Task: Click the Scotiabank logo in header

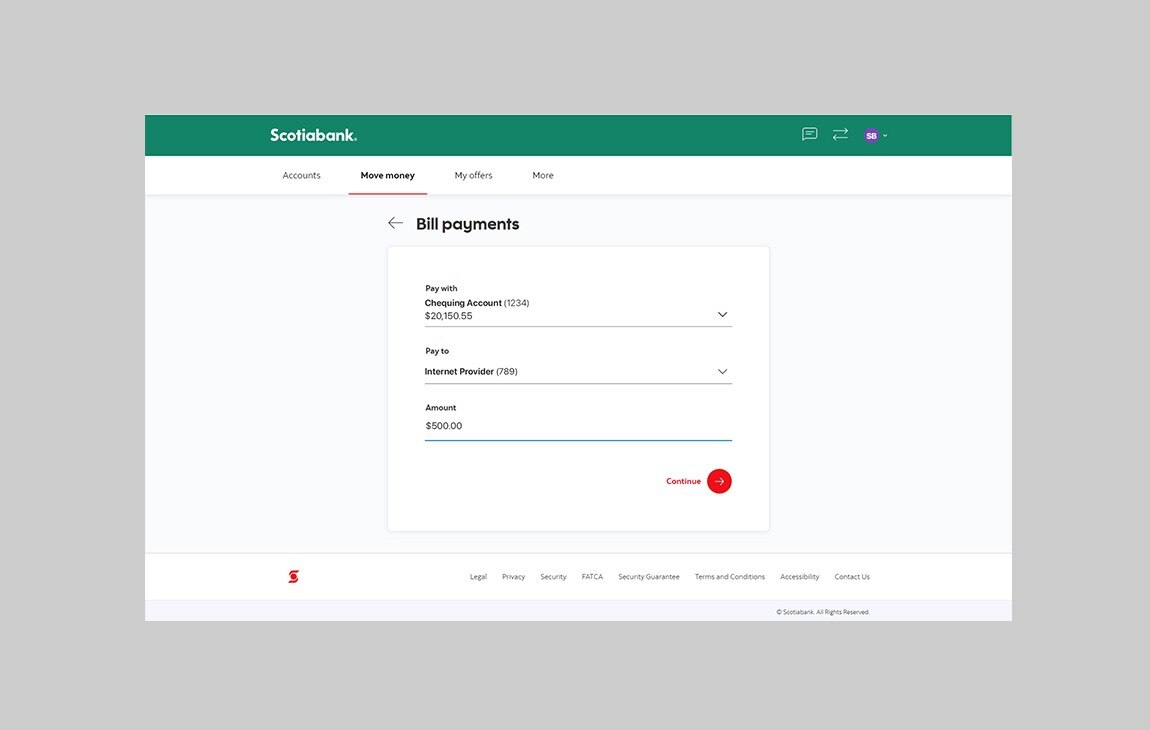Action: [x=313, y=135]
